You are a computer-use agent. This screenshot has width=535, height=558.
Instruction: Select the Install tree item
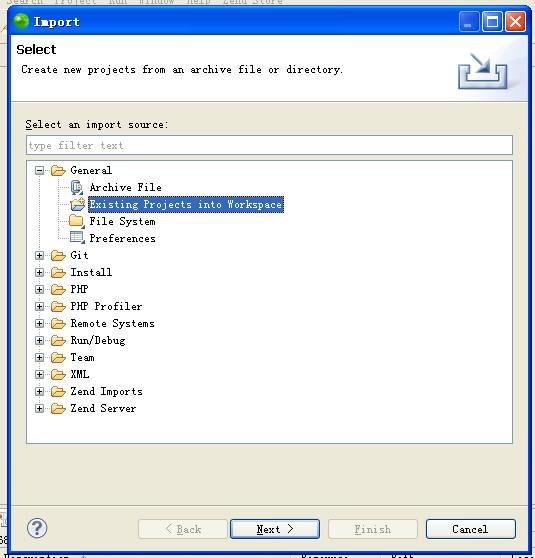[x=91, y=272]
